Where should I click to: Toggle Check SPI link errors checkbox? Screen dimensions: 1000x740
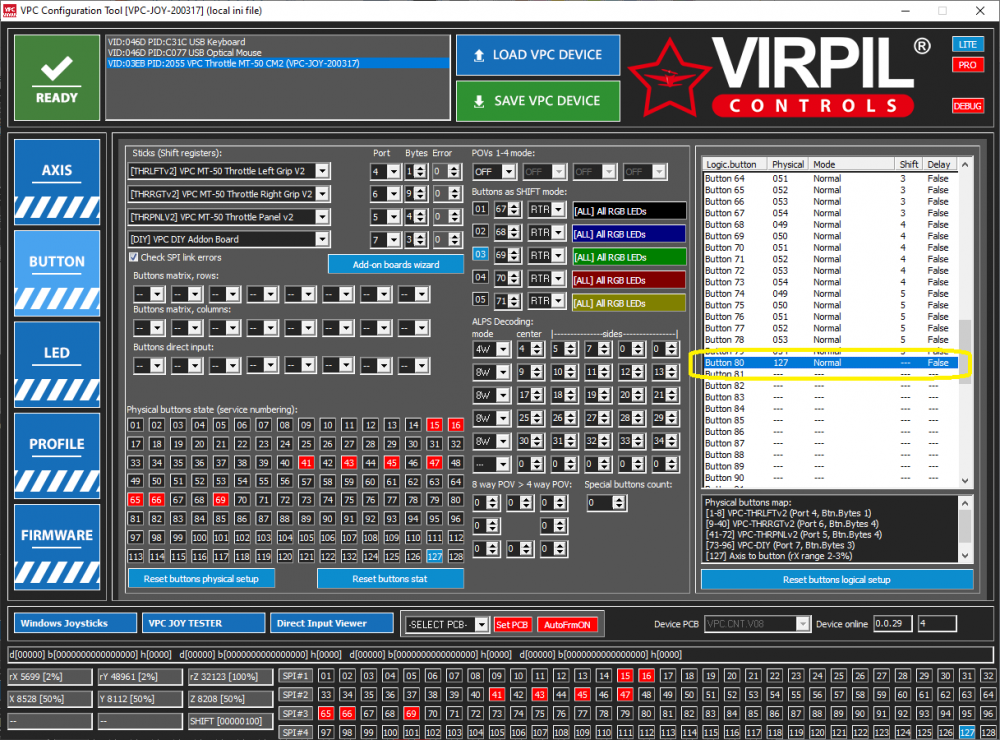point(133,257)
